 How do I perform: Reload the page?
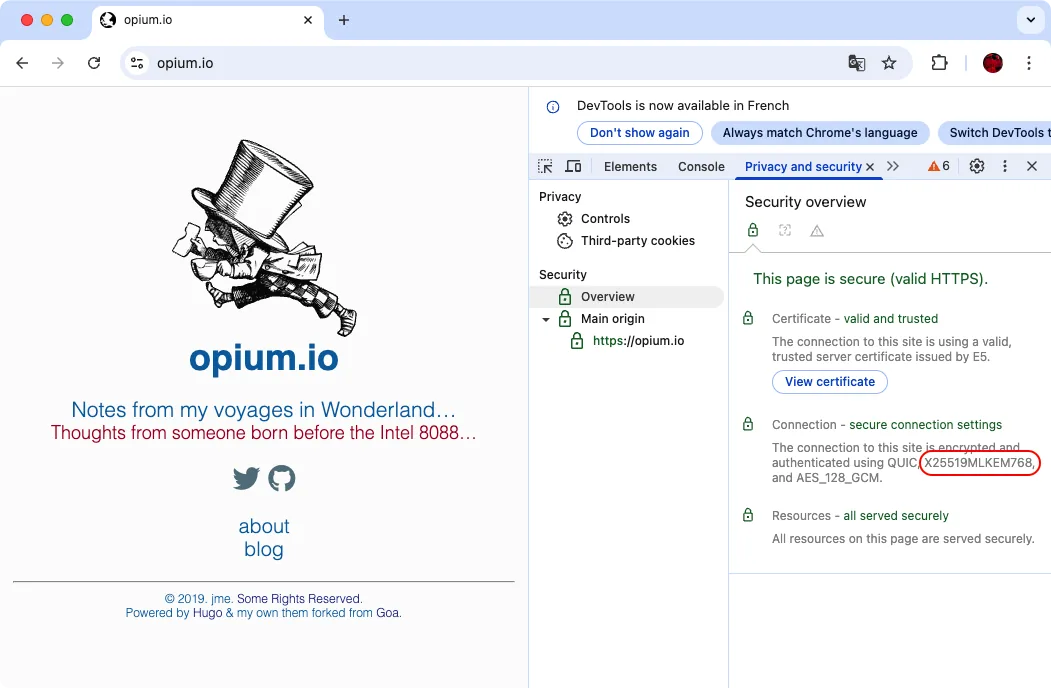(94, 63)
